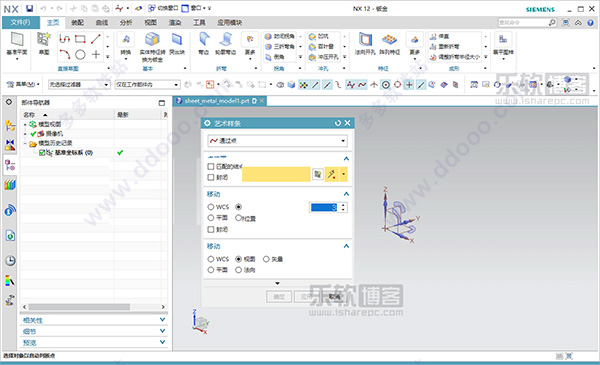Enable the 匹配的结点 checkbox

(x=210, y=166)
